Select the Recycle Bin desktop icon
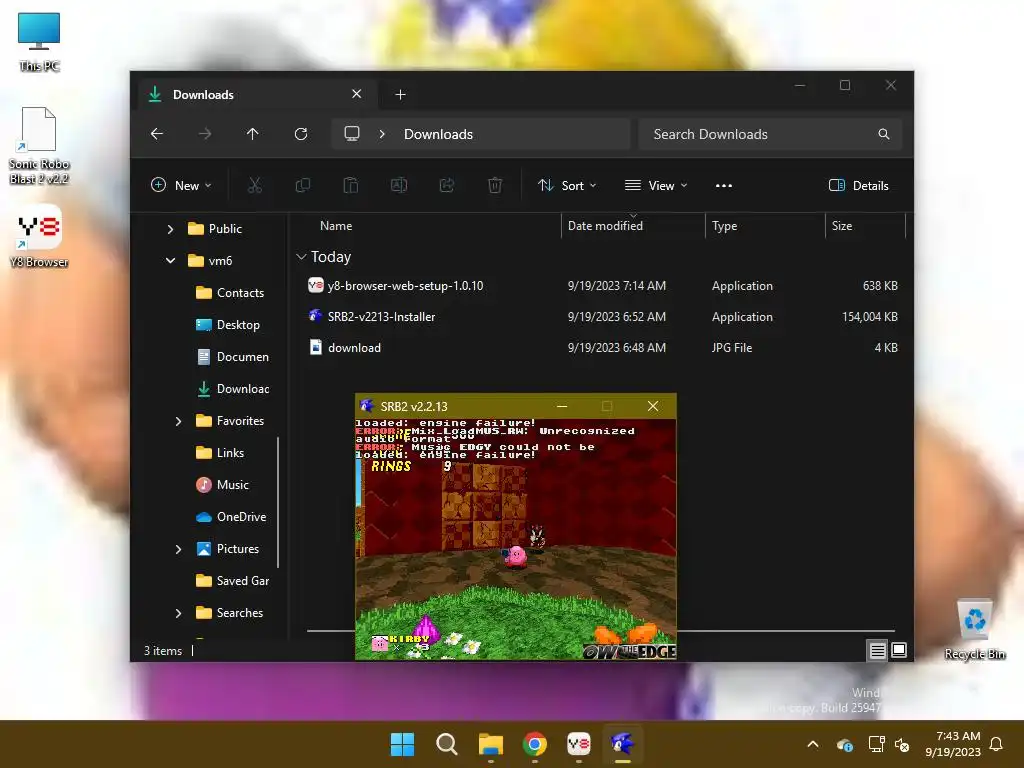The height and width of the screenshot is (768, 1024). 974,630
